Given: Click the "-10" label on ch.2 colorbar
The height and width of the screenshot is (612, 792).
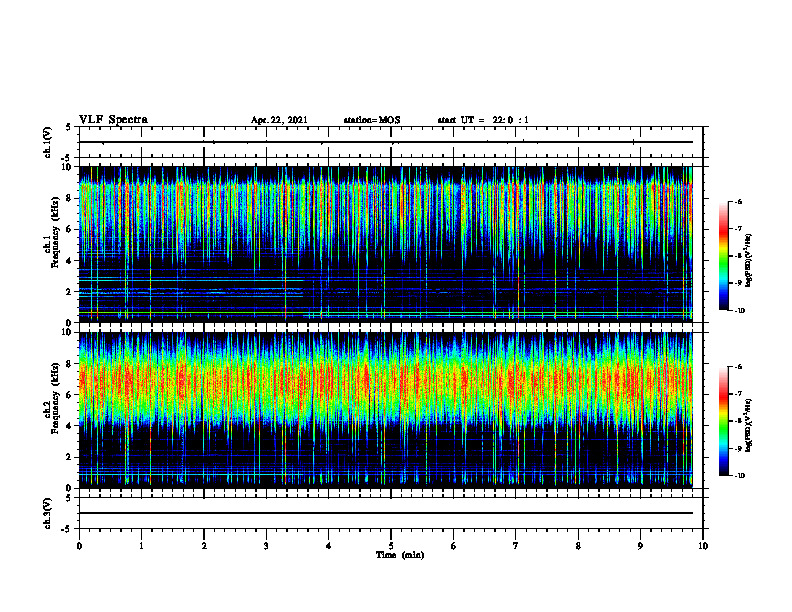Looking at the screenshot, I should point(739,476).
